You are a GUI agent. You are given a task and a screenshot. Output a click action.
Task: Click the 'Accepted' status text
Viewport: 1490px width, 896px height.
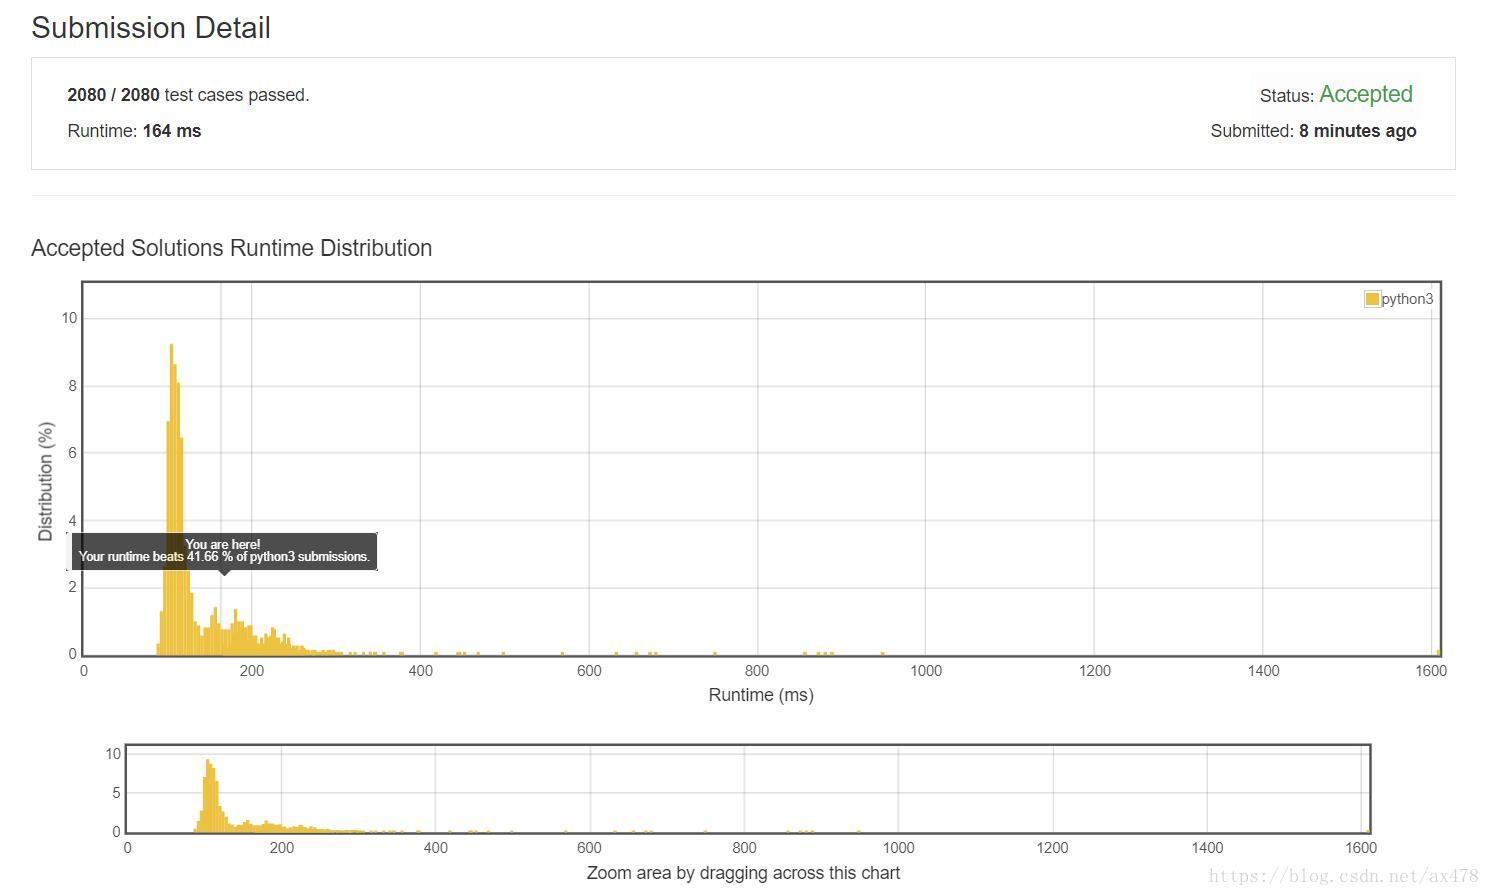[x=1366, y=94]
